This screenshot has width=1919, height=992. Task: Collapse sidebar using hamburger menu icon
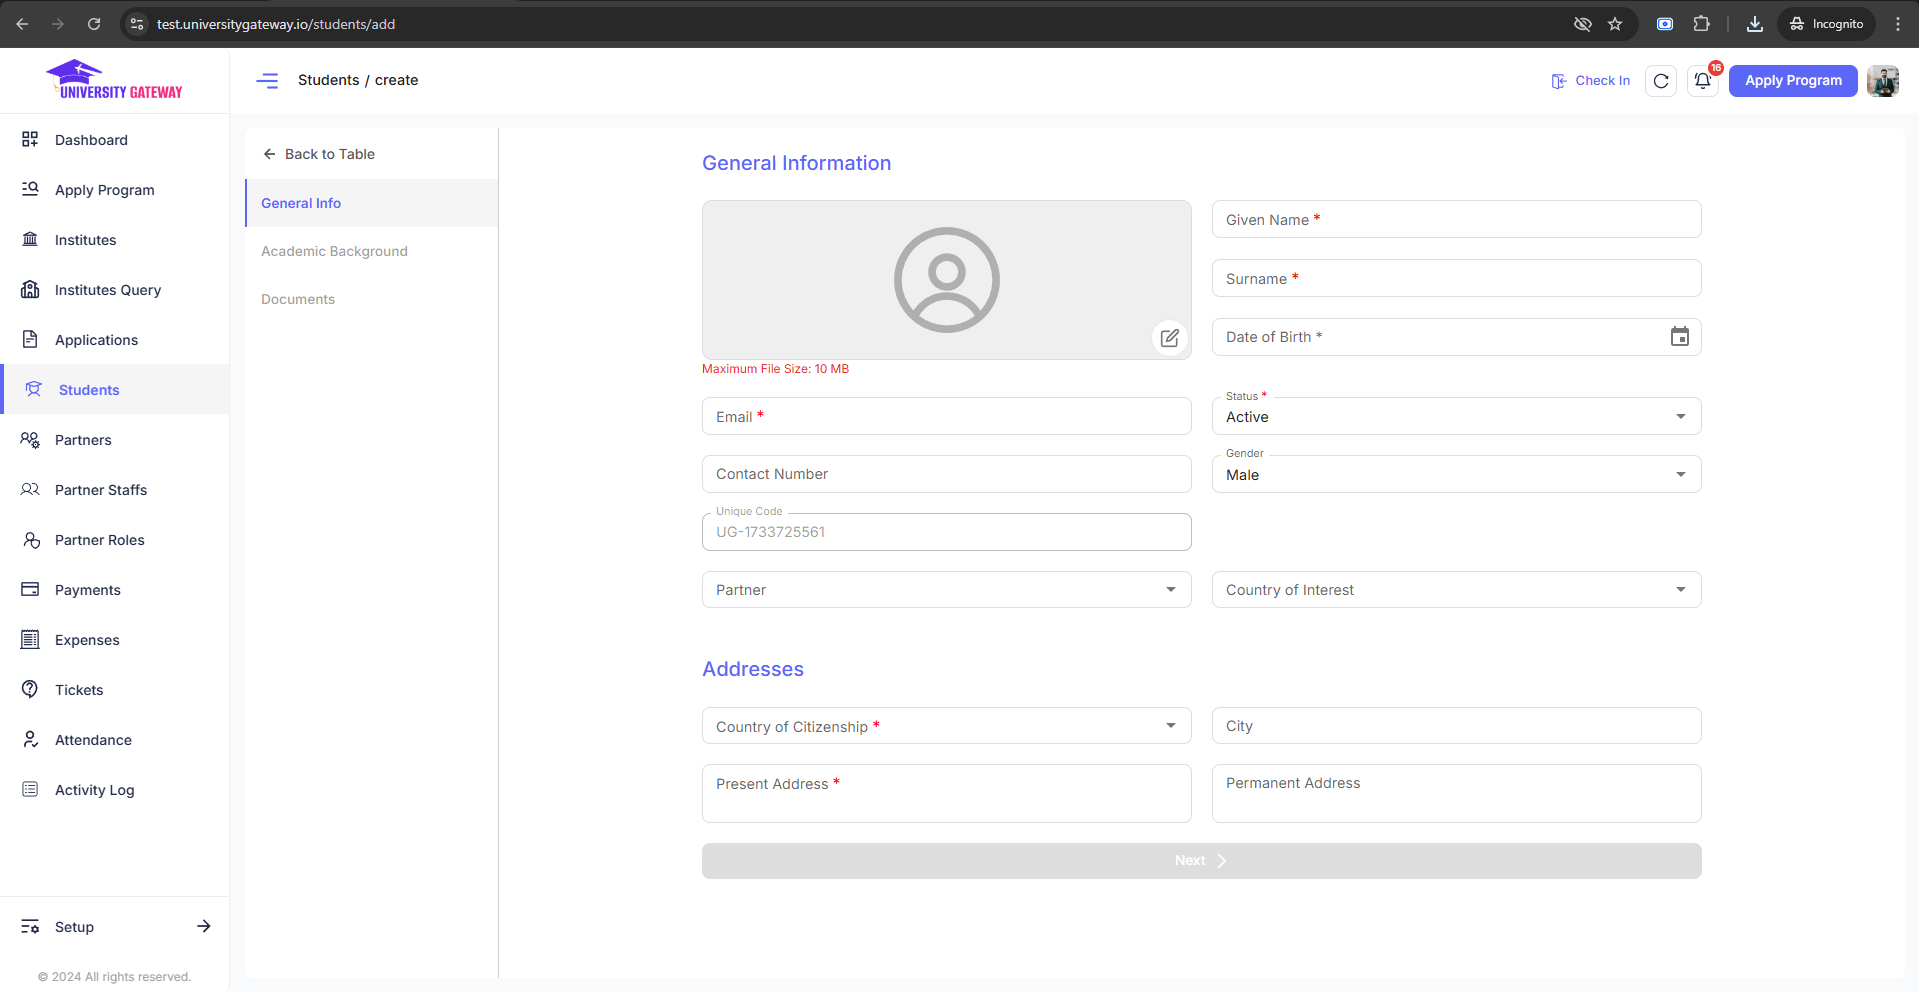tap(267, 81)
